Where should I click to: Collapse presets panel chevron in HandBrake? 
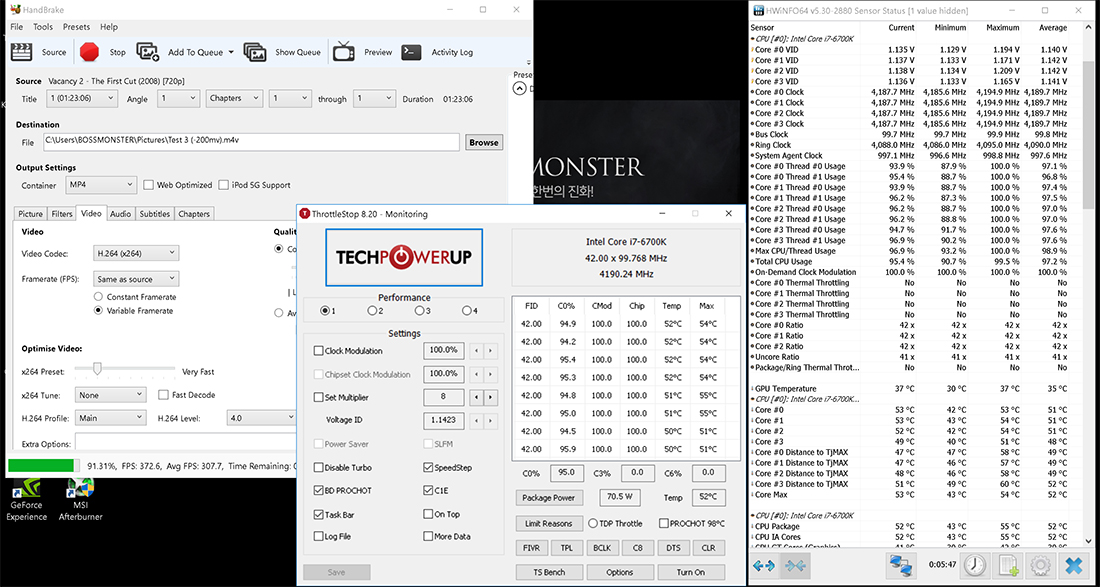519,88
